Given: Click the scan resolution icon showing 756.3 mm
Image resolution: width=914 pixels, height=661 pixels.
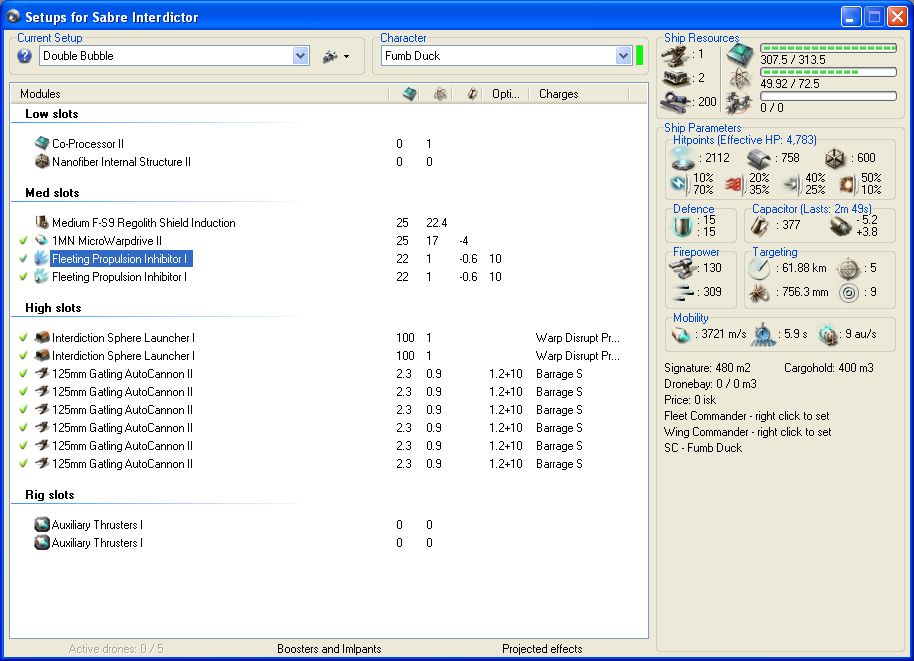Looking at the screenshot, I should 759,293.
